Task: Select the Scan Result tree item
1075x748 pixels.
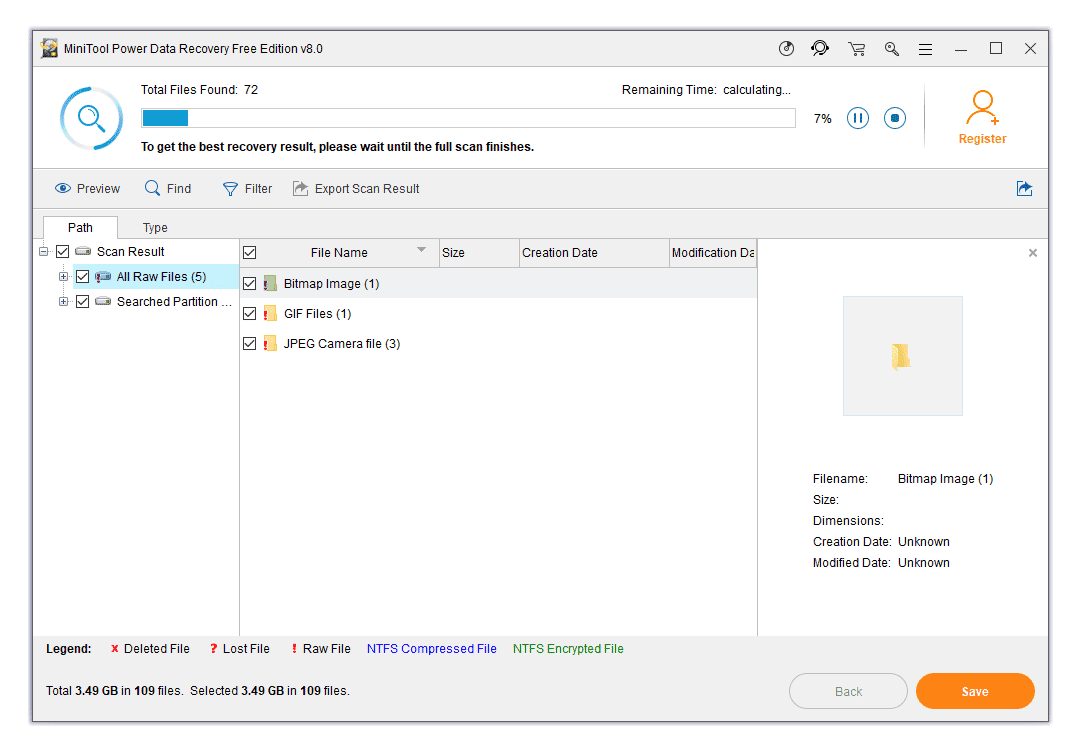Action: point(130,252)
